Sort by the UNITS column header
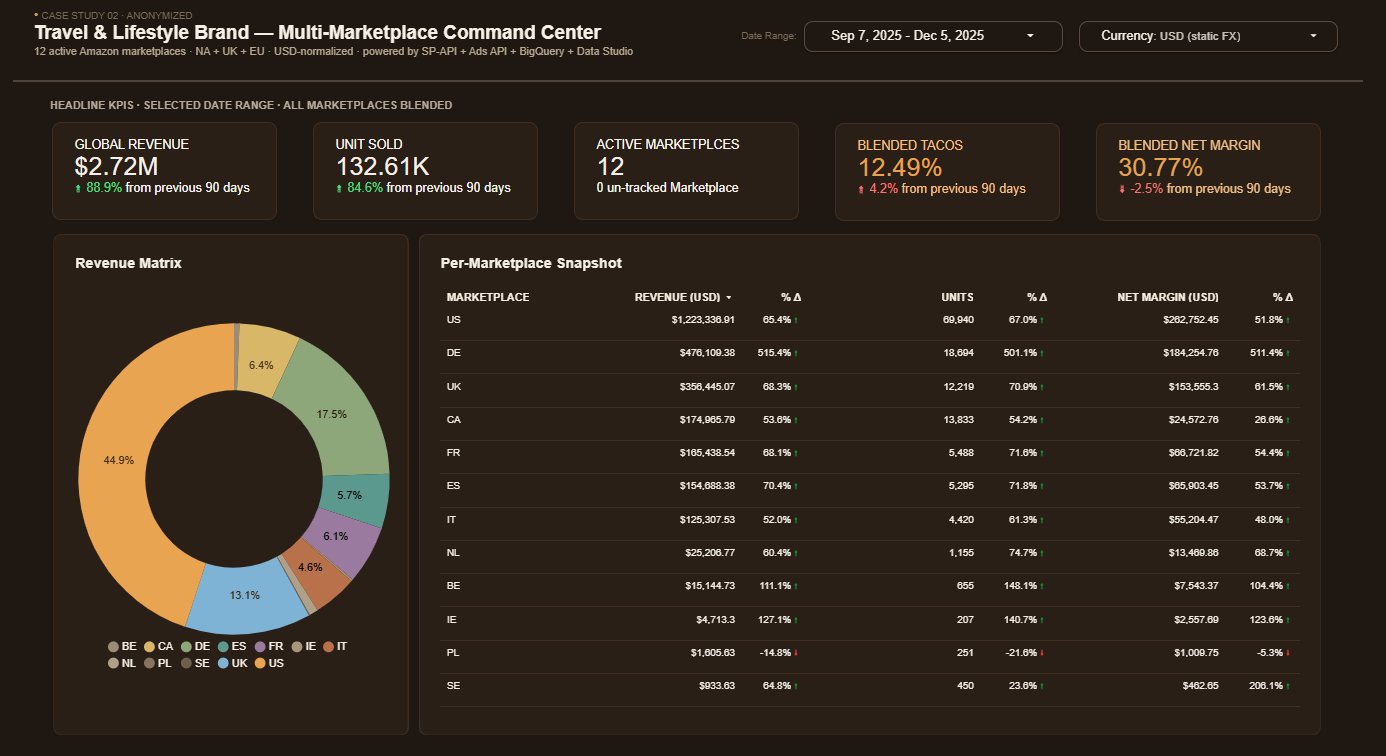 [x=957, y=297]
